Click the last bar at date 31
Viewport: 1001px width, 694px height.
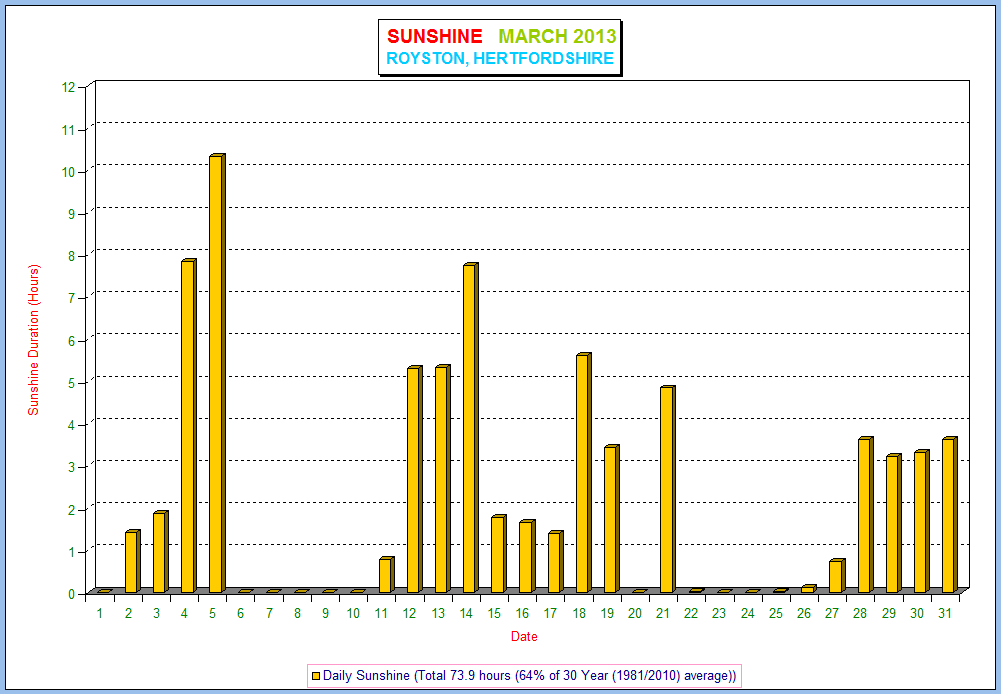[949, 515]
